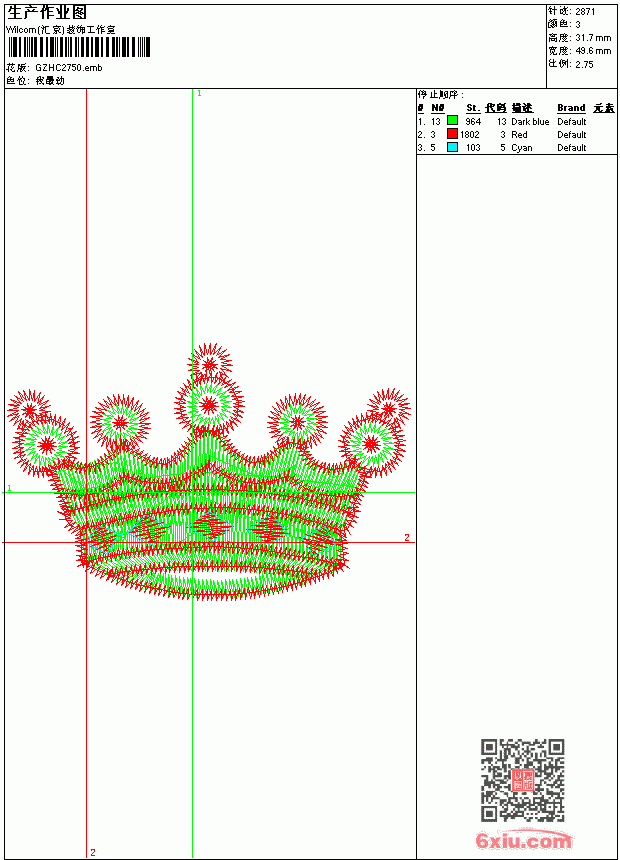Image resolution: width=620 pixels, height=860 pixels.
Task: Click the Brand column header
Action: click(571, 108)
